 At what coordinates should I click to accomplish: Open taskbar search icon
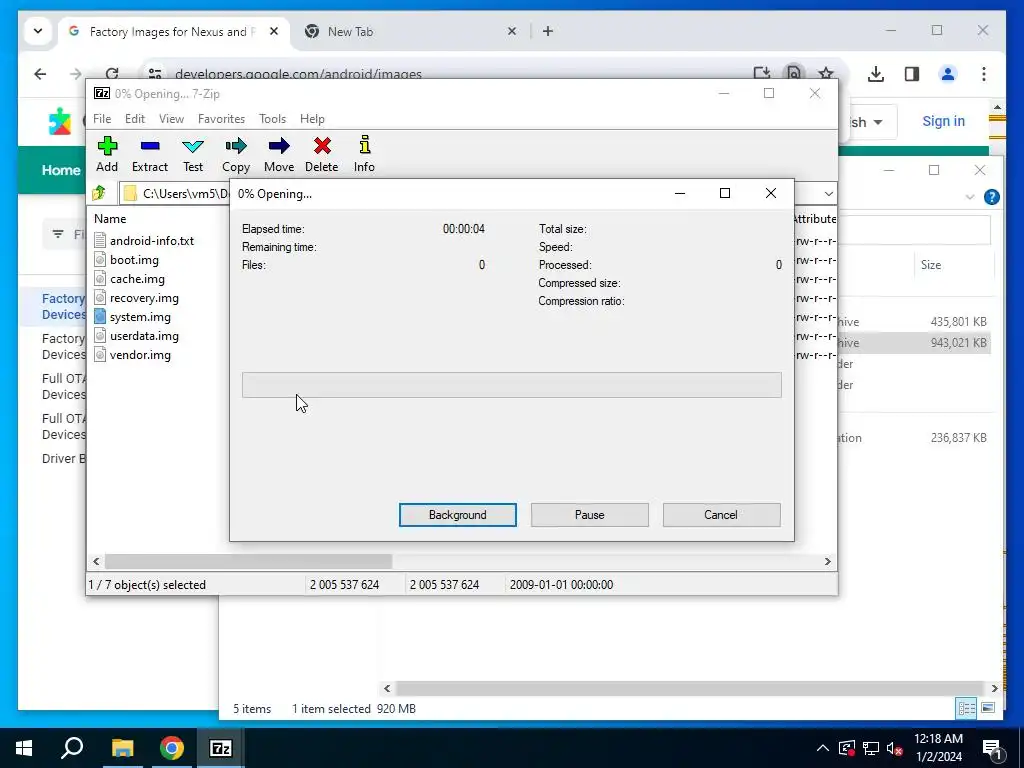point(72,748)
